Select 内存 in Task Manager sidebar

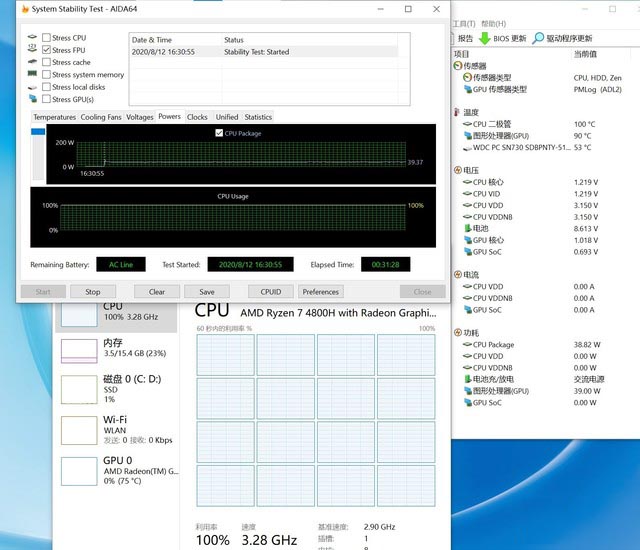[x=116, y=350]
